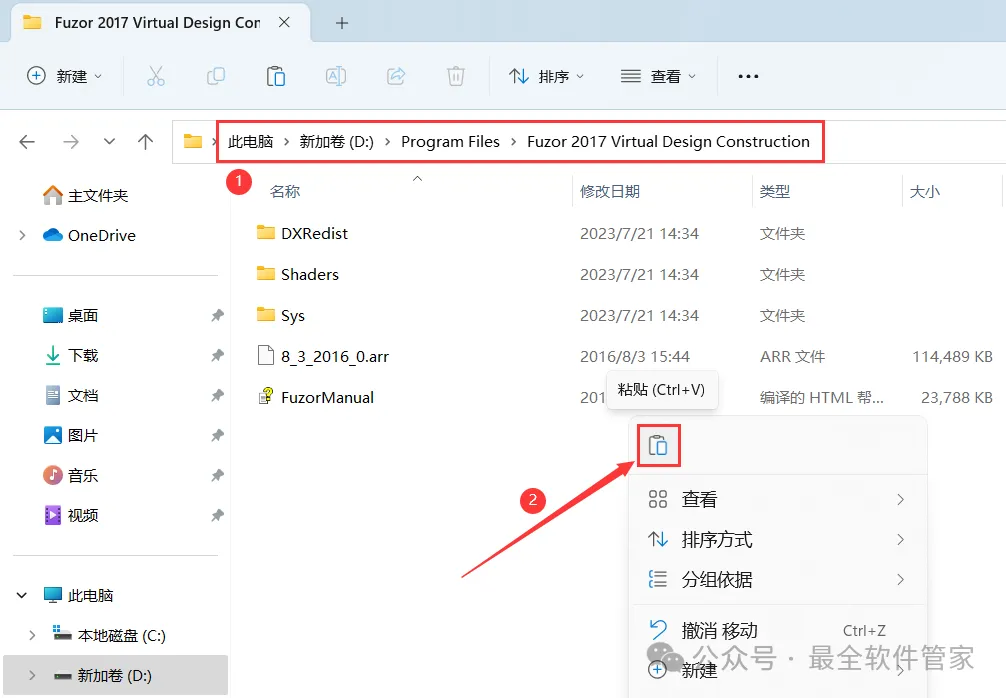Image resolution: width=1006 pixels, height=698 pixels.
Task: Select the 8_3_2016_0.arr file name
Action: [x=335, y=356]
